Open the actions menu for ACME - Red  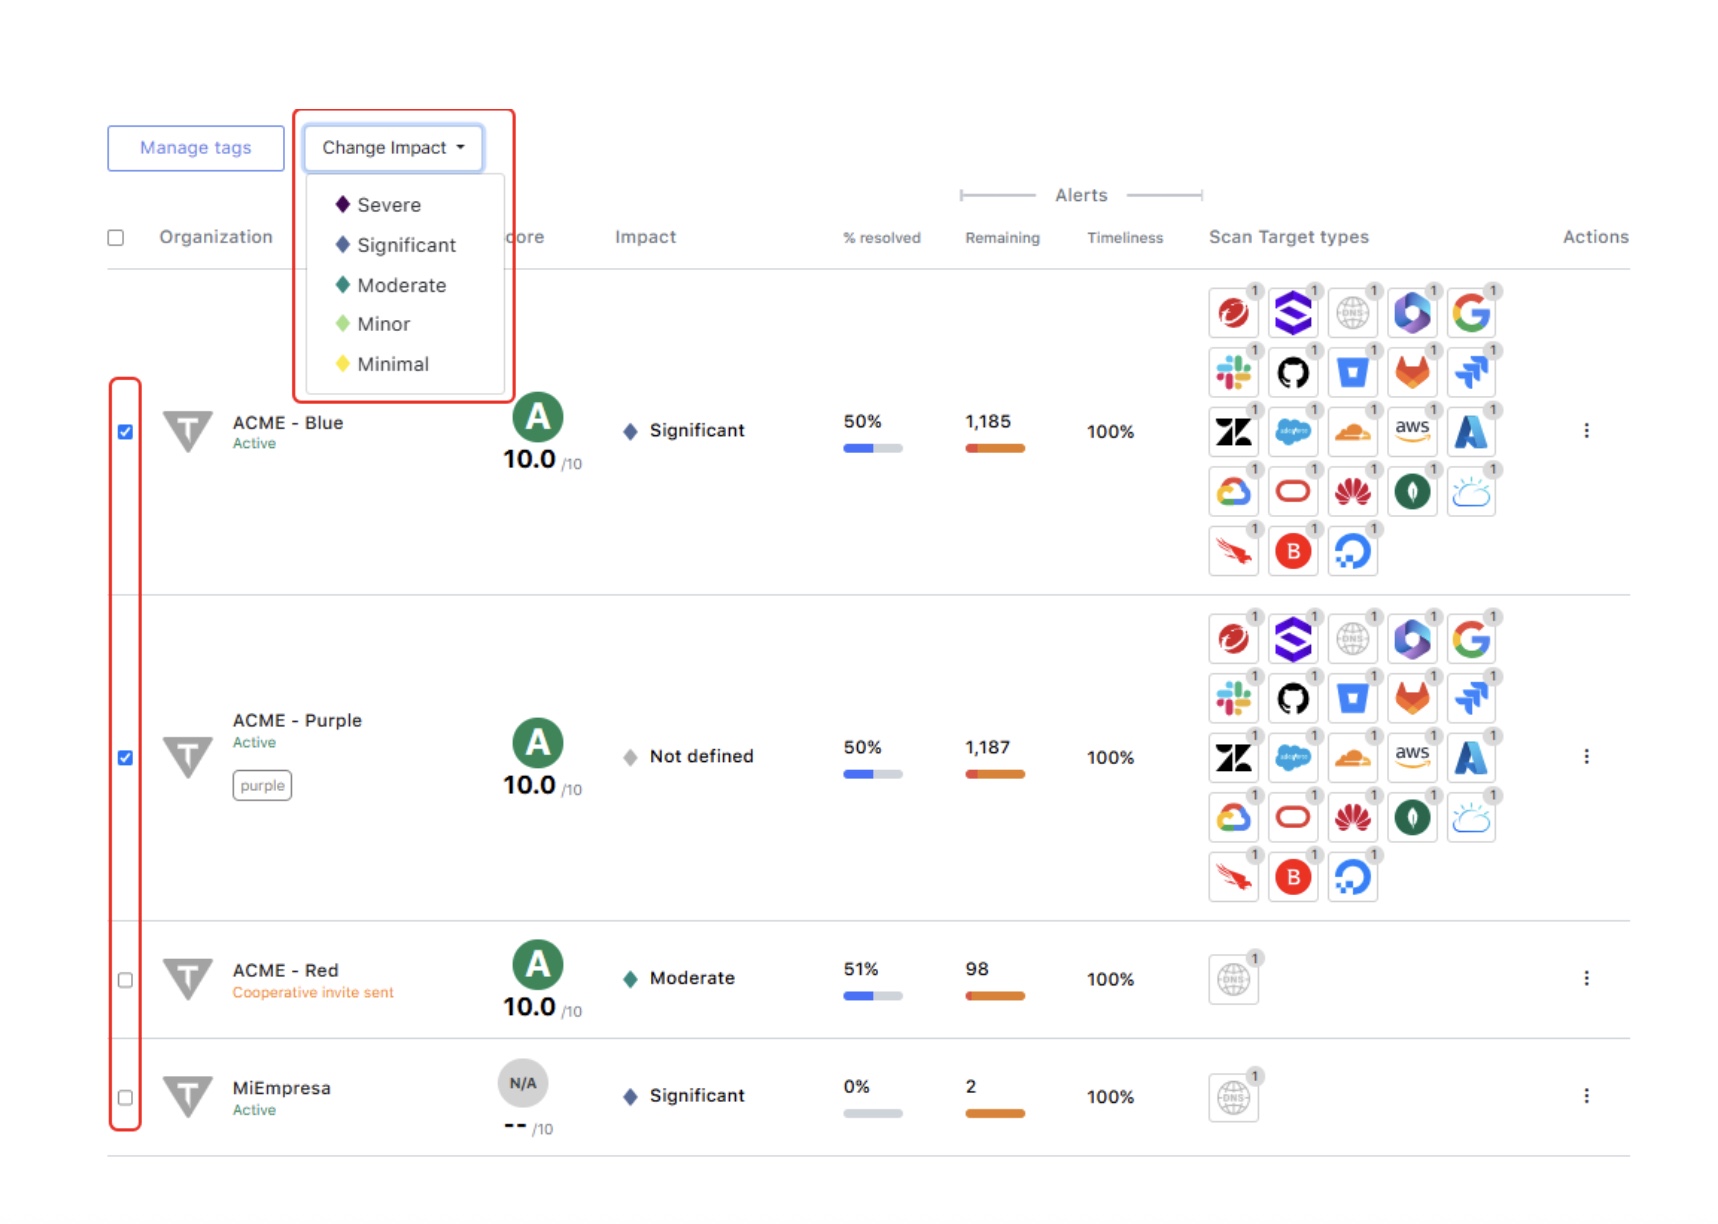[x=1586, y=979]
